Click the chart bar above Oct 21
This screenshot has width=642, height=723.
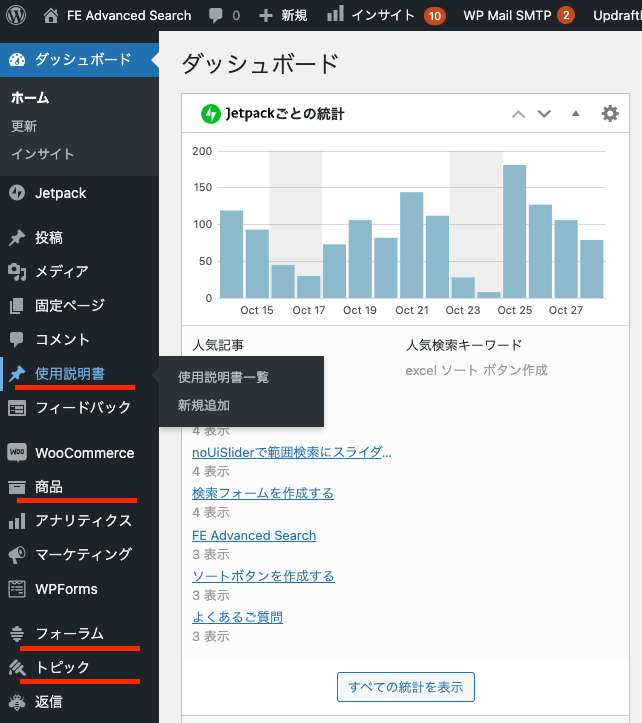pos(412,245)
